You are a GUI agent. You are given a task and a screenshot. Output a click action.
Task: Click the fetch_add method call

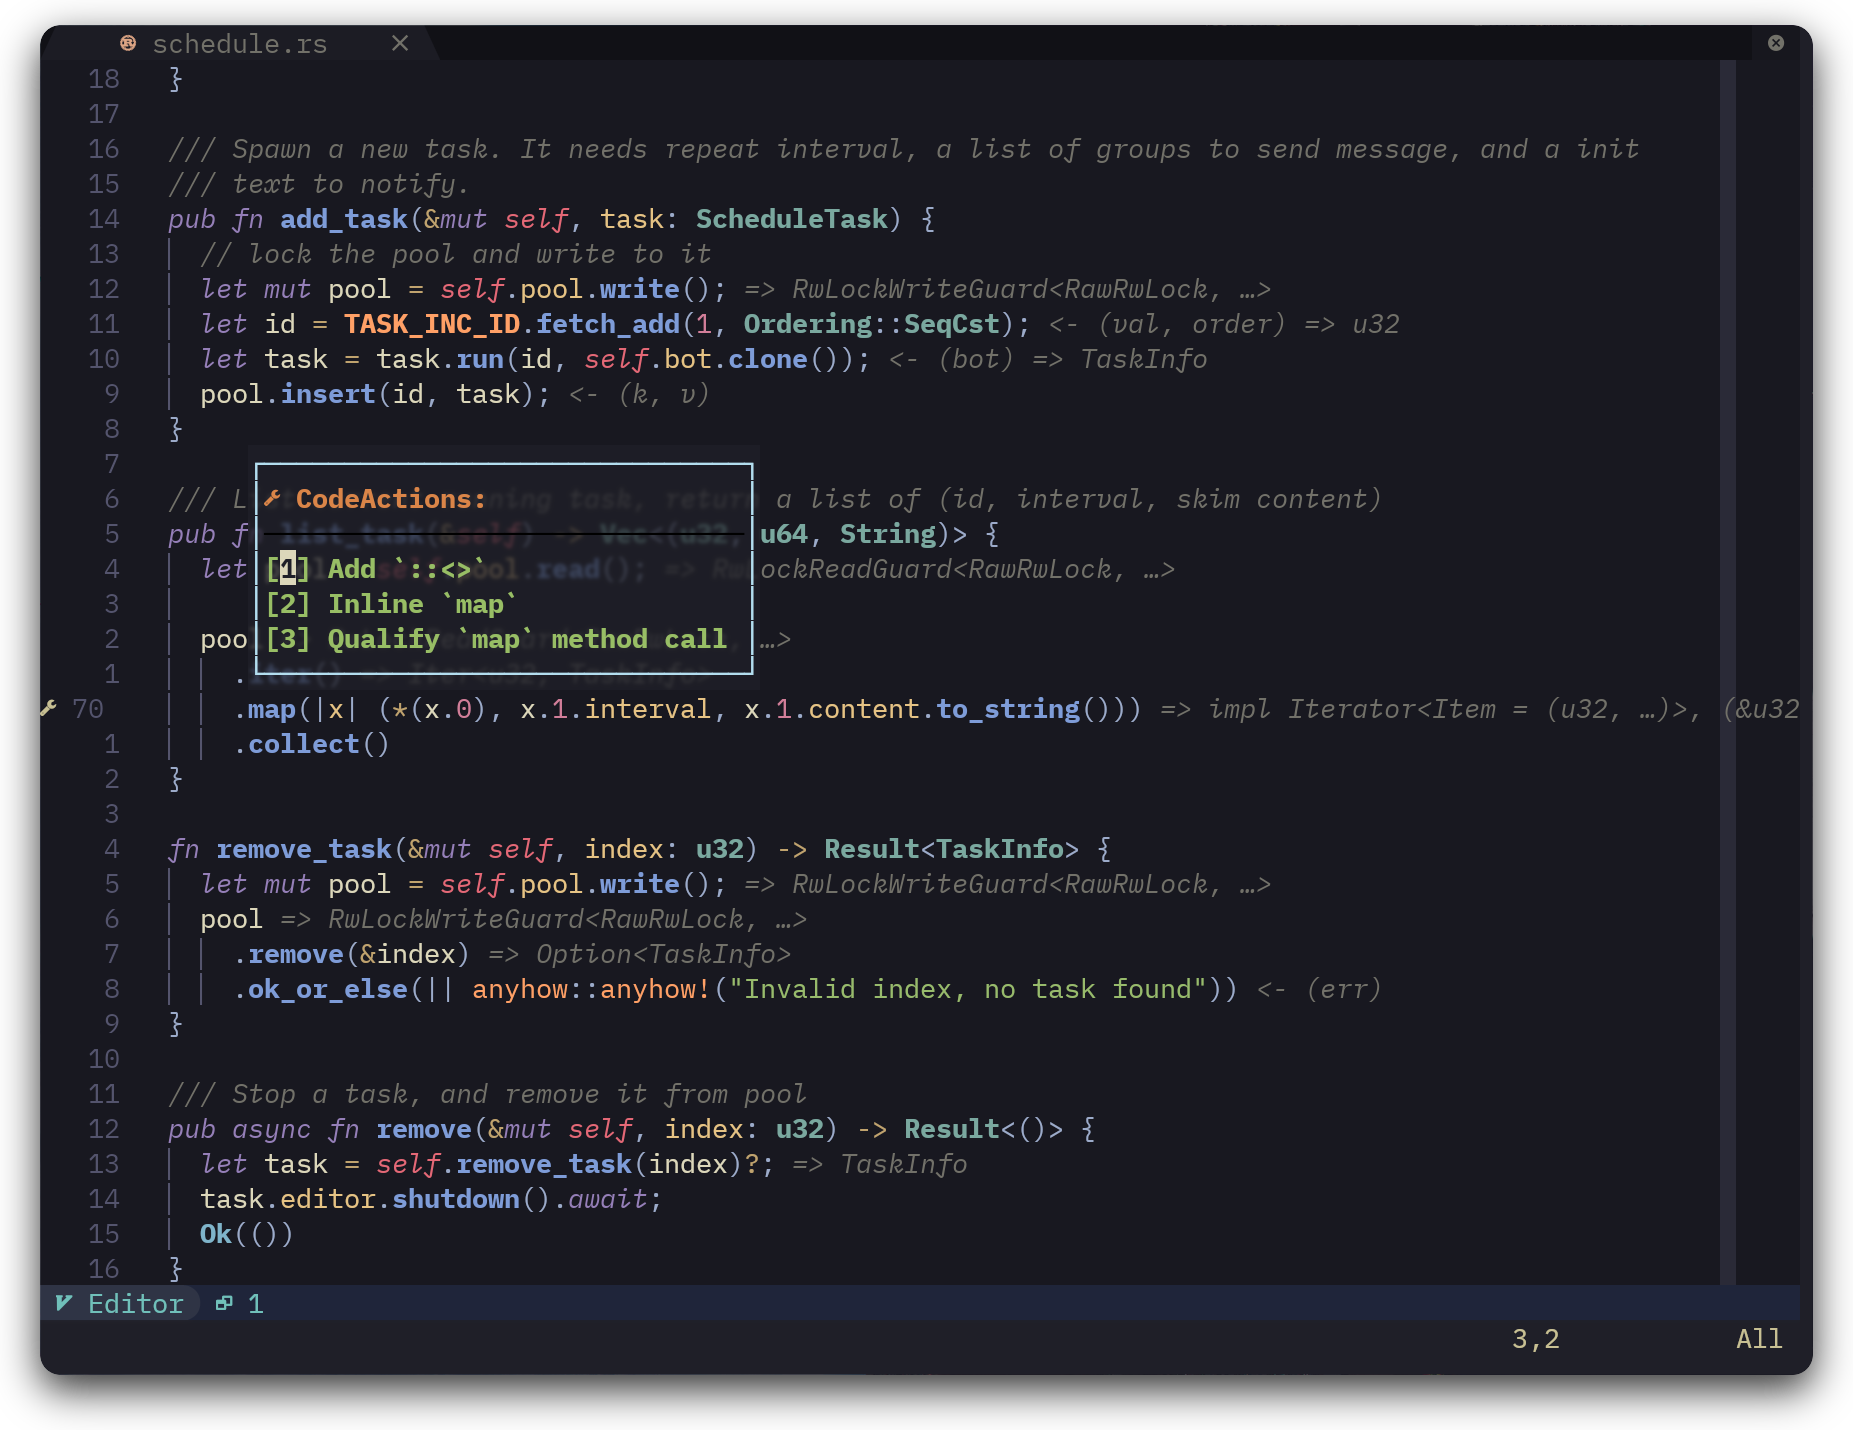pyautogui.click(x=608, y=324)
